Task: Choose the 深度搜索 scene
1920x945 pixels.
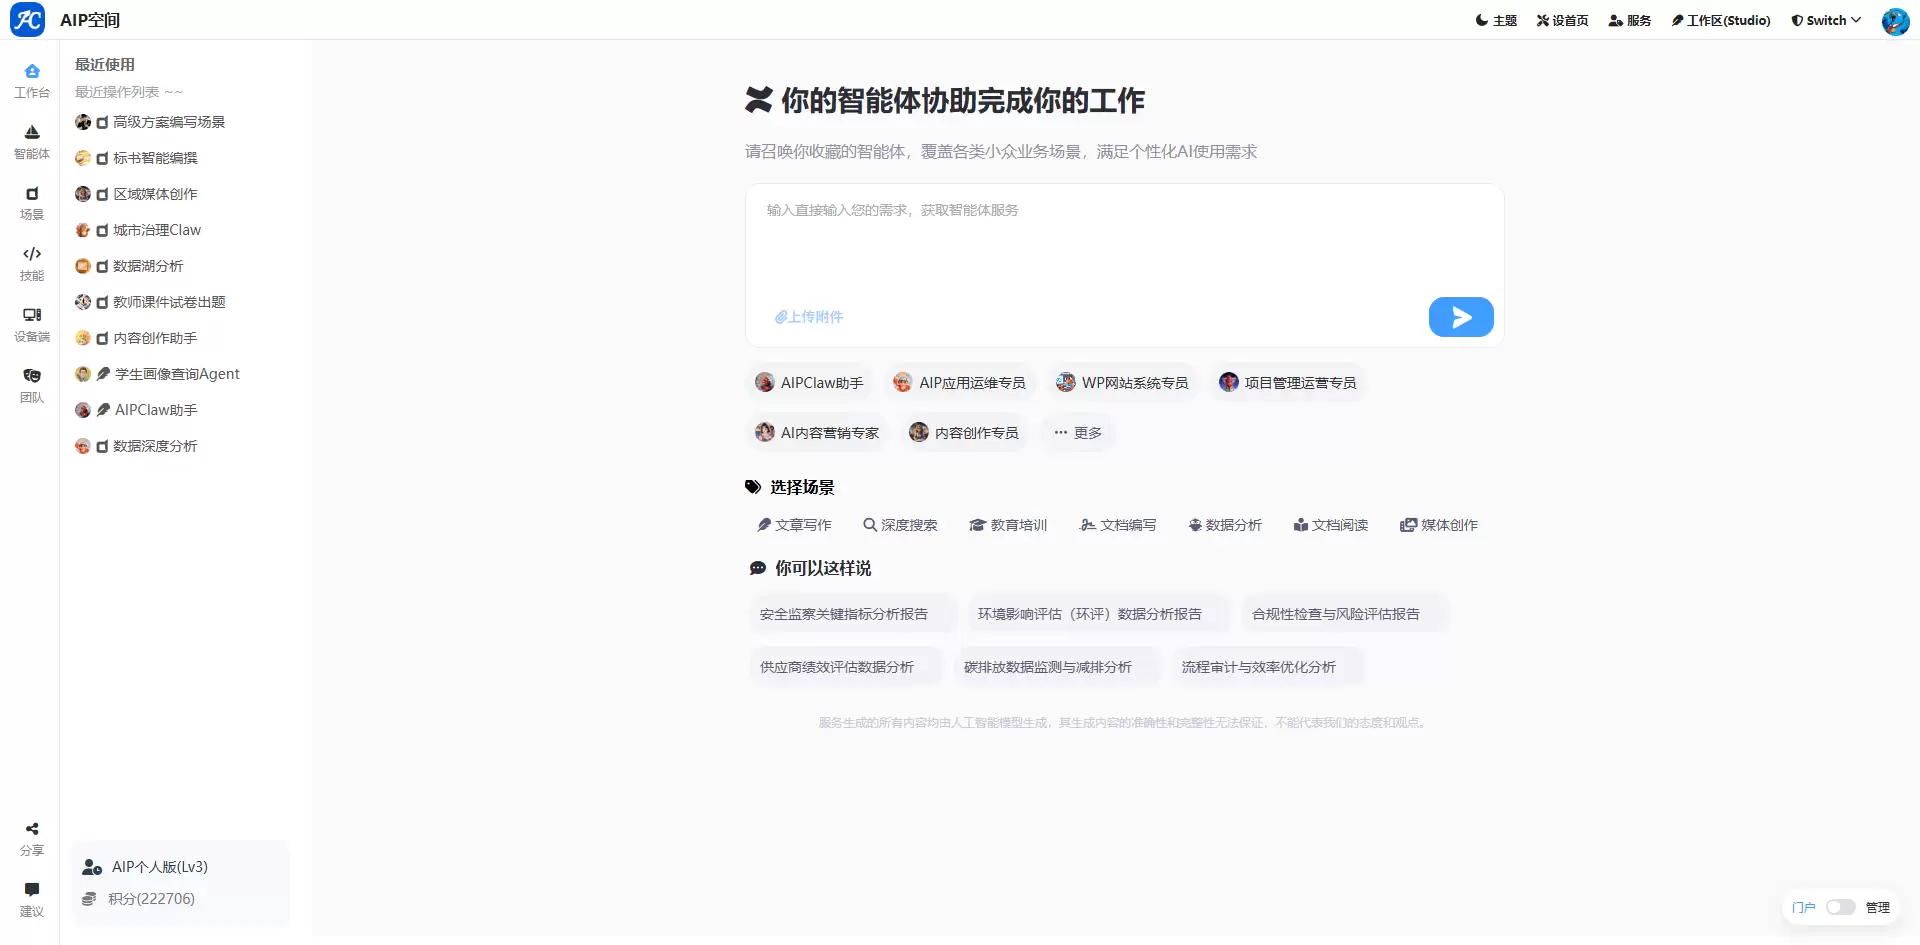Action: point(900,525)
